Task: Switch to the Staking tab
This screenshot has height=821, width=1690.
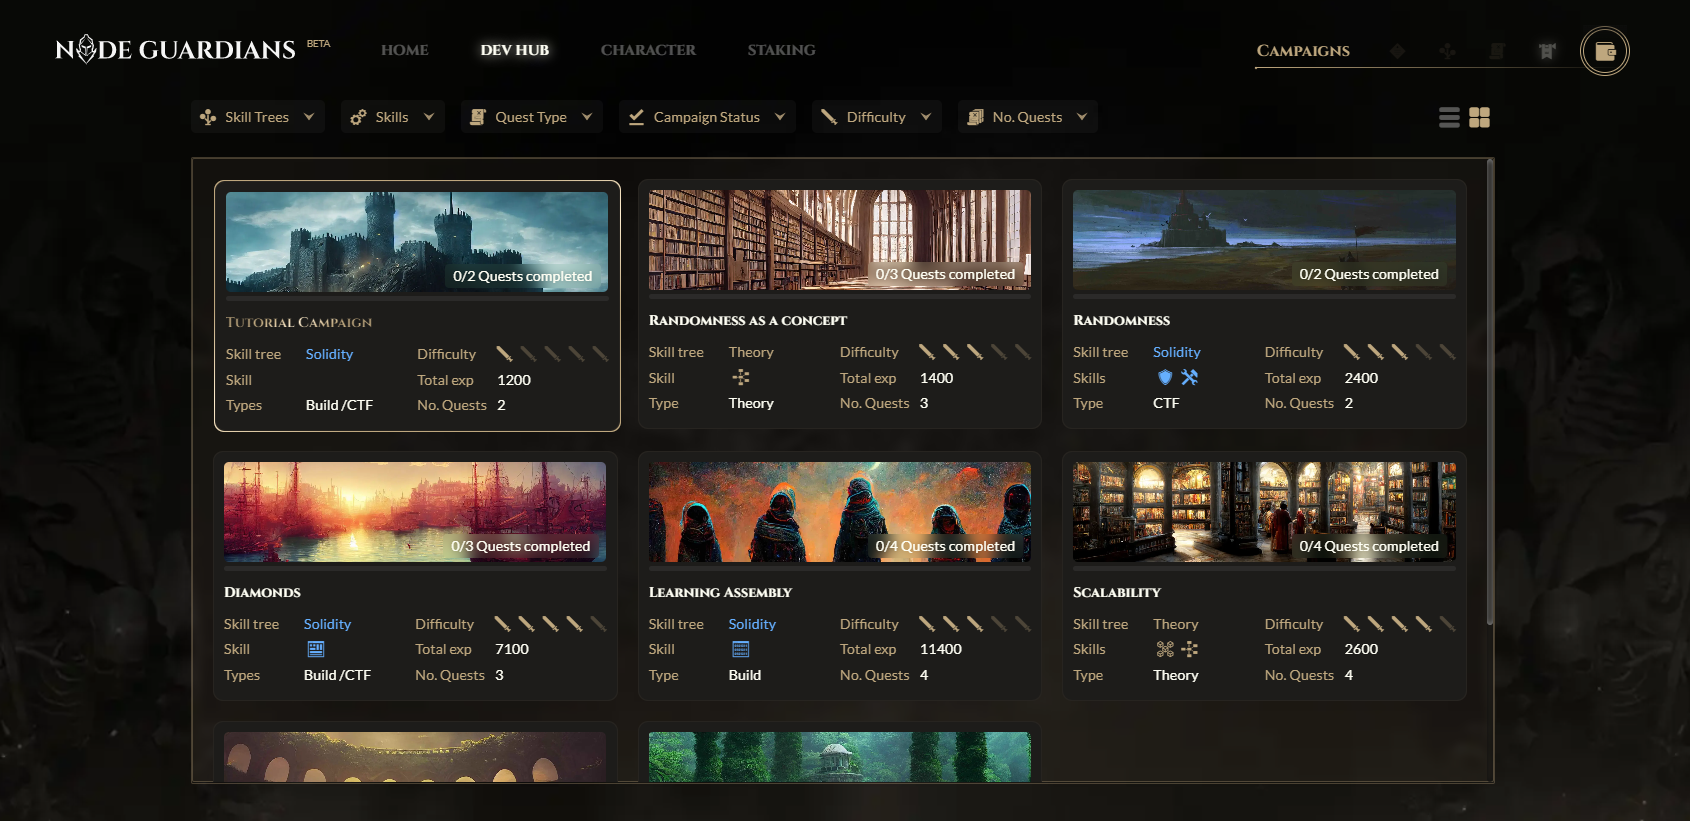Action: 782,50
